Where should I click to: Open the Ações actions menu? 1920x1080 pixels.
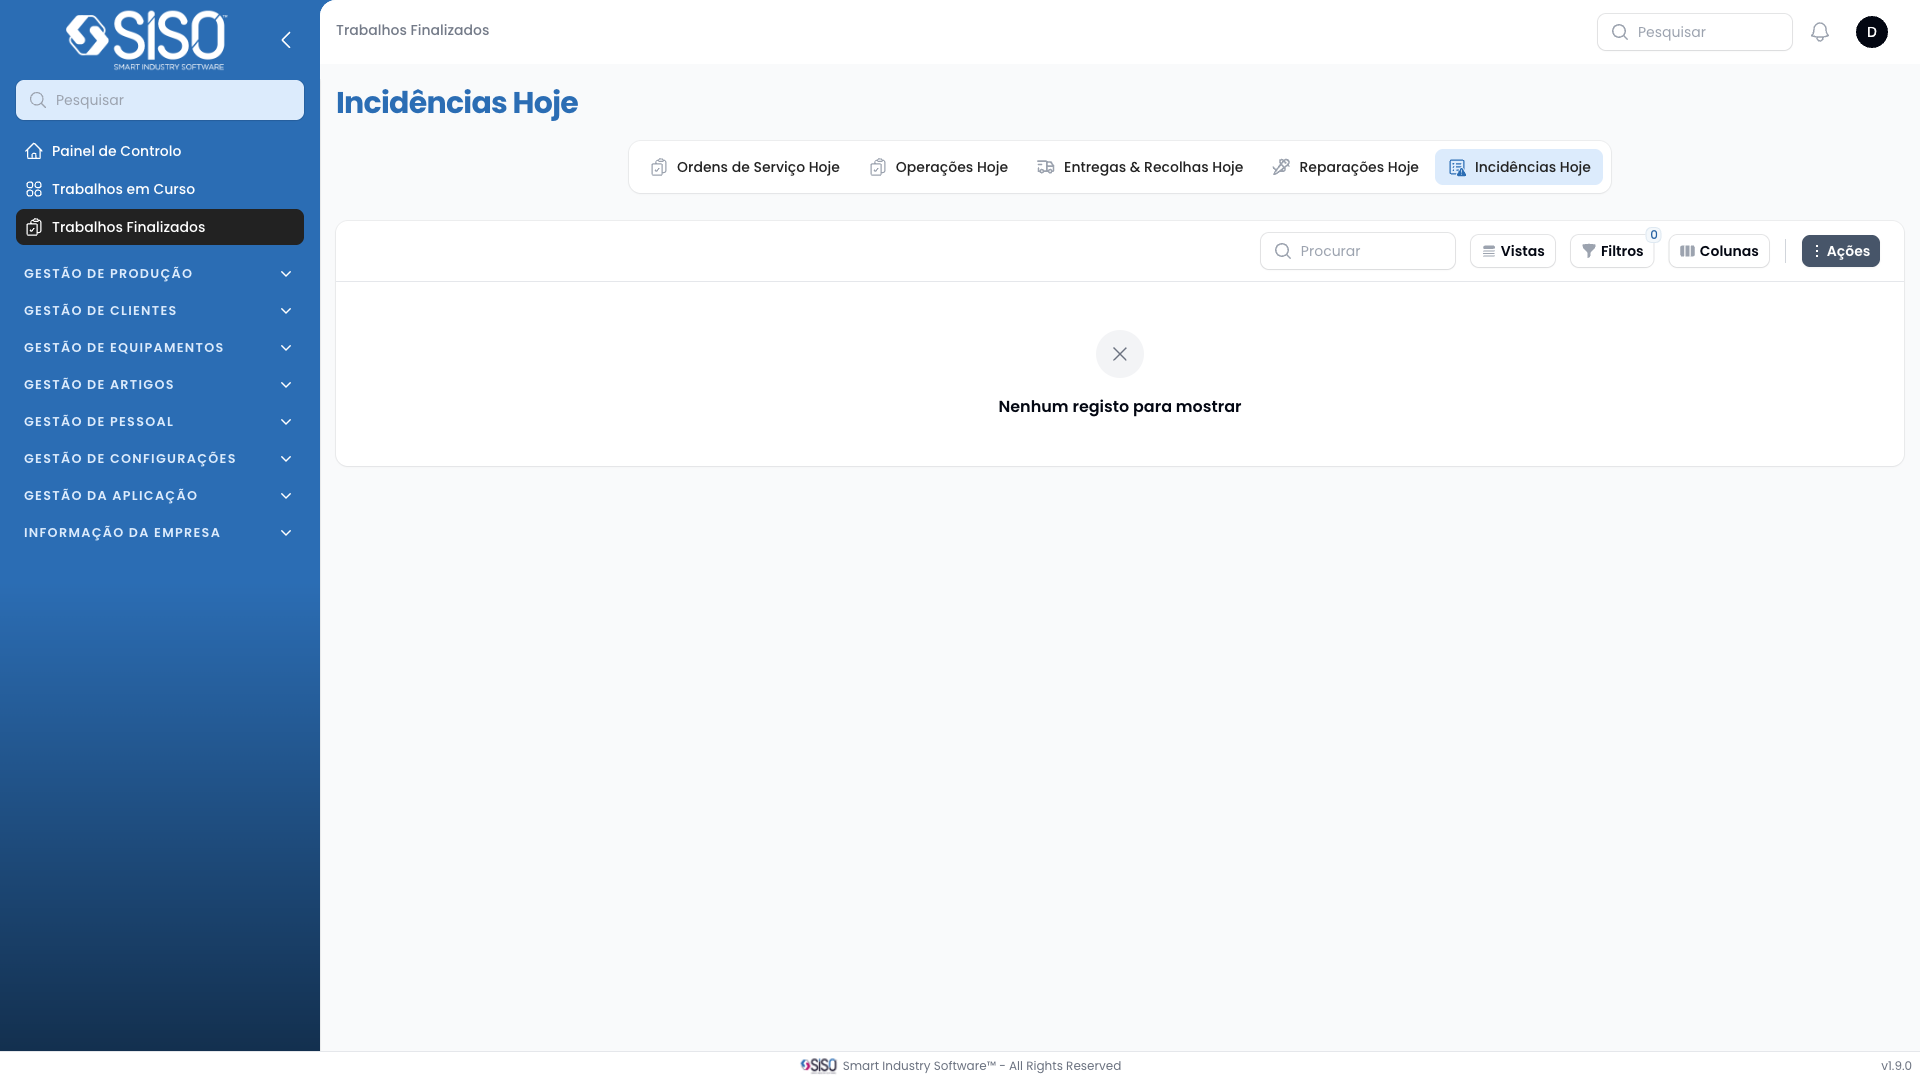pos(1840,251)
